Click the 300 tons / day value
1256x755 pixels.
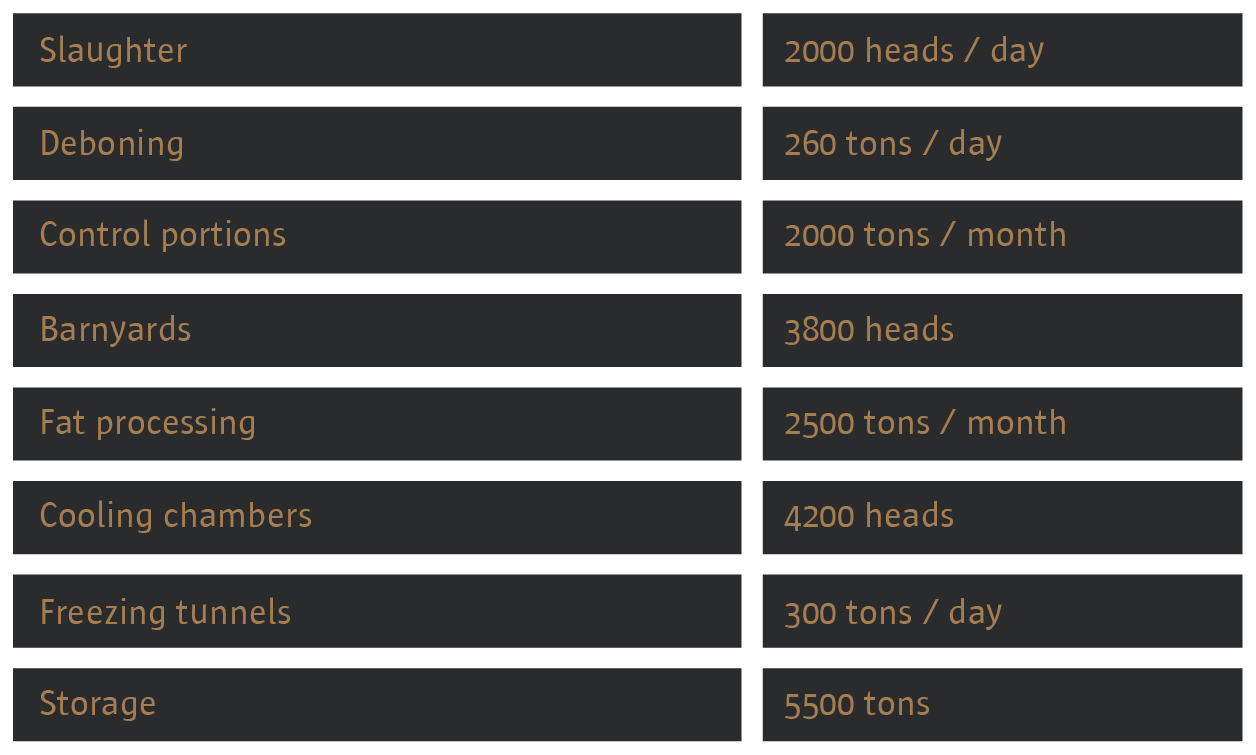click(892, 611)
